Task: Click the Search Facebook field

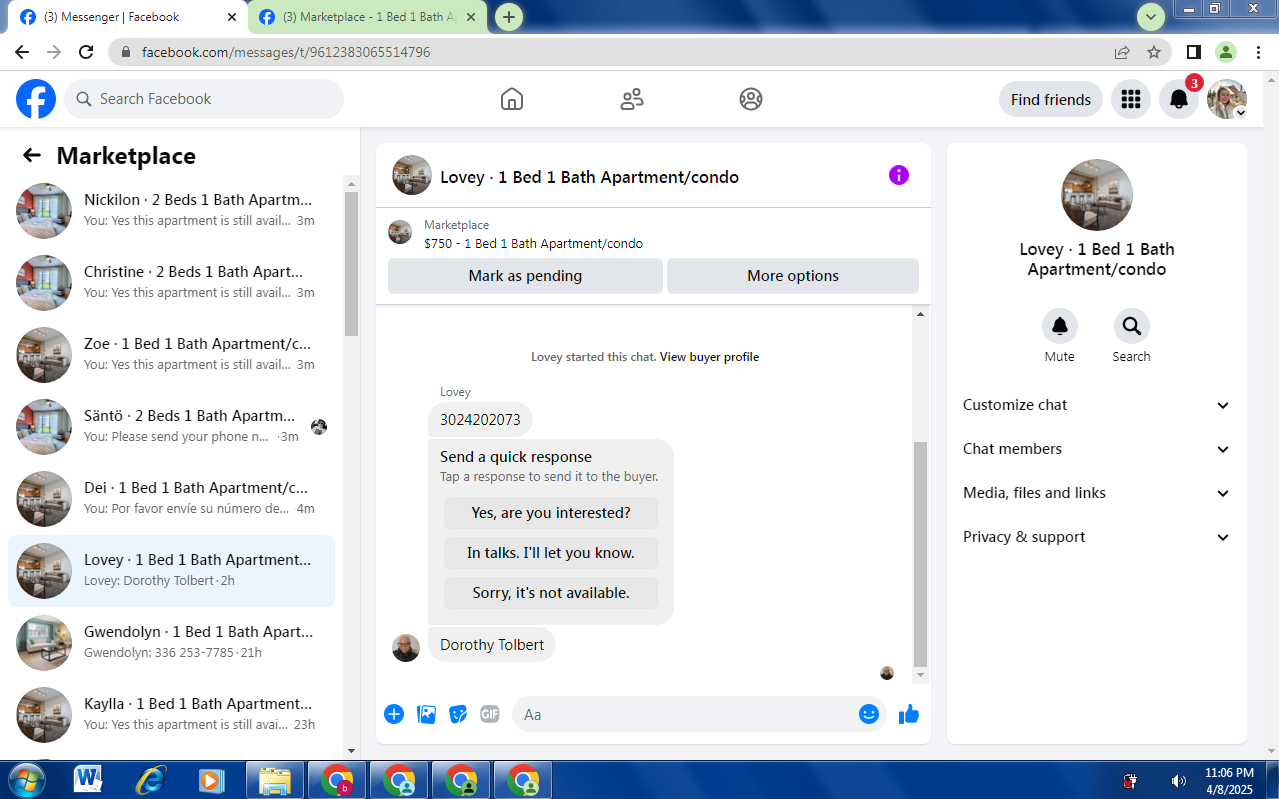Action: [x=204, y=99]
